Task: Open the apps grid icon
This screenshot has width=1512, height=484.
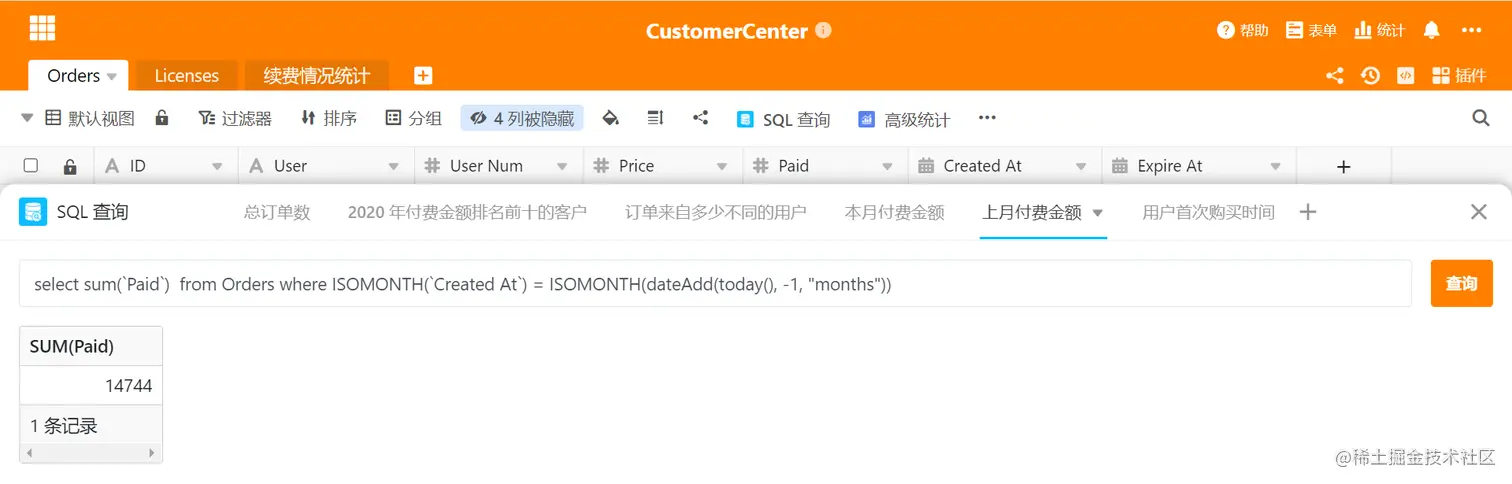Action: [42, 28]
